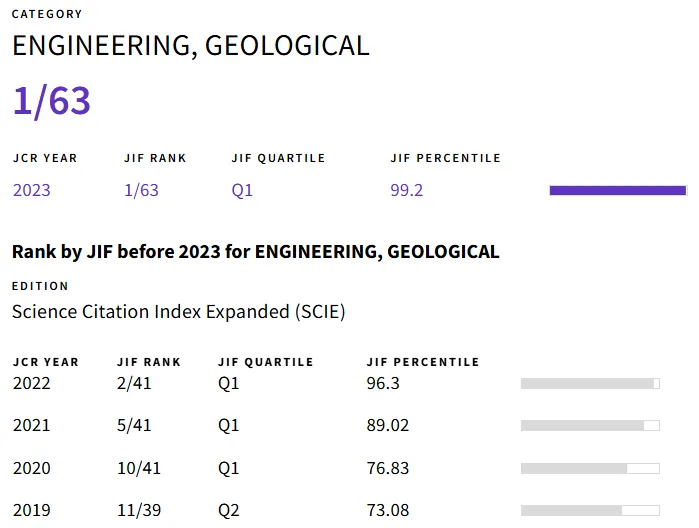Click the 2019 percentile progress bar
The height and width of the screenshot is (528, 699).
point(590,510)
